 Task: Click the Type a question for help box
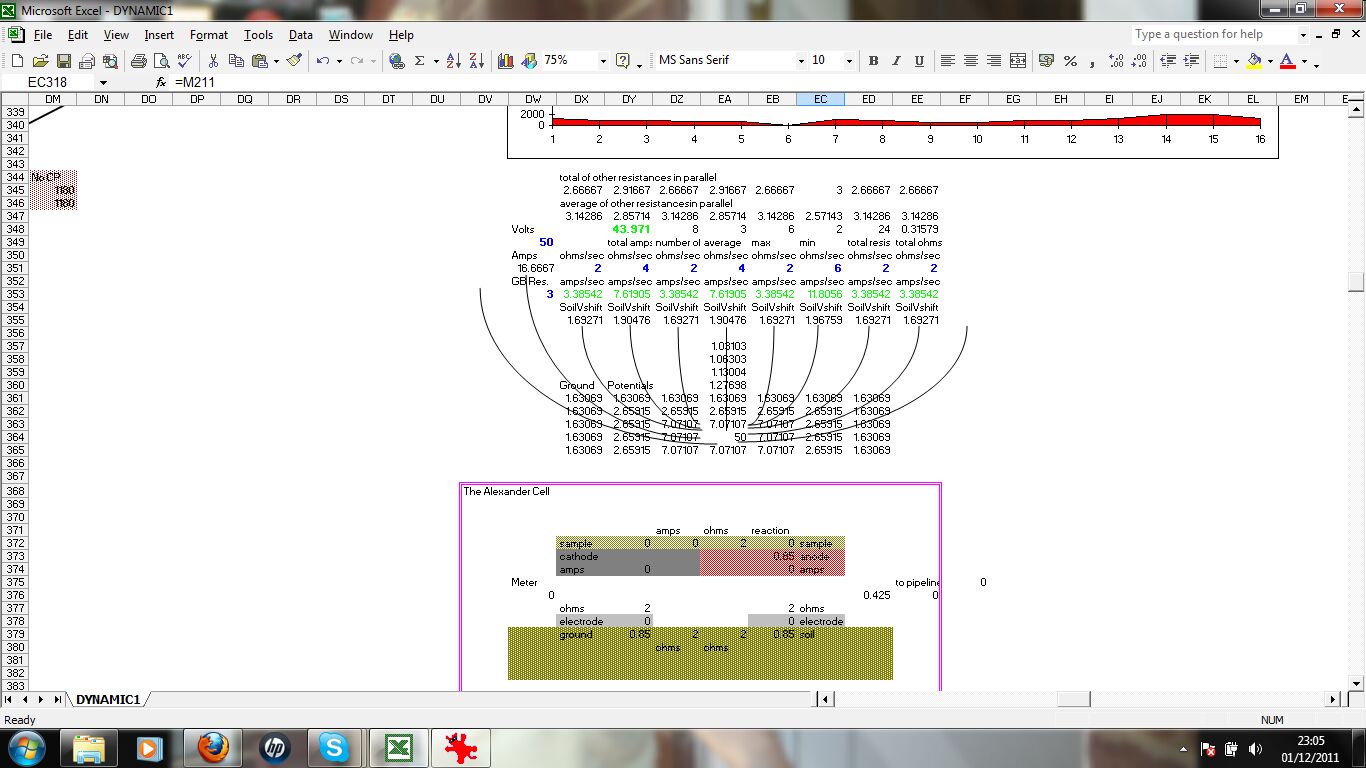[x=1210, y=34]
